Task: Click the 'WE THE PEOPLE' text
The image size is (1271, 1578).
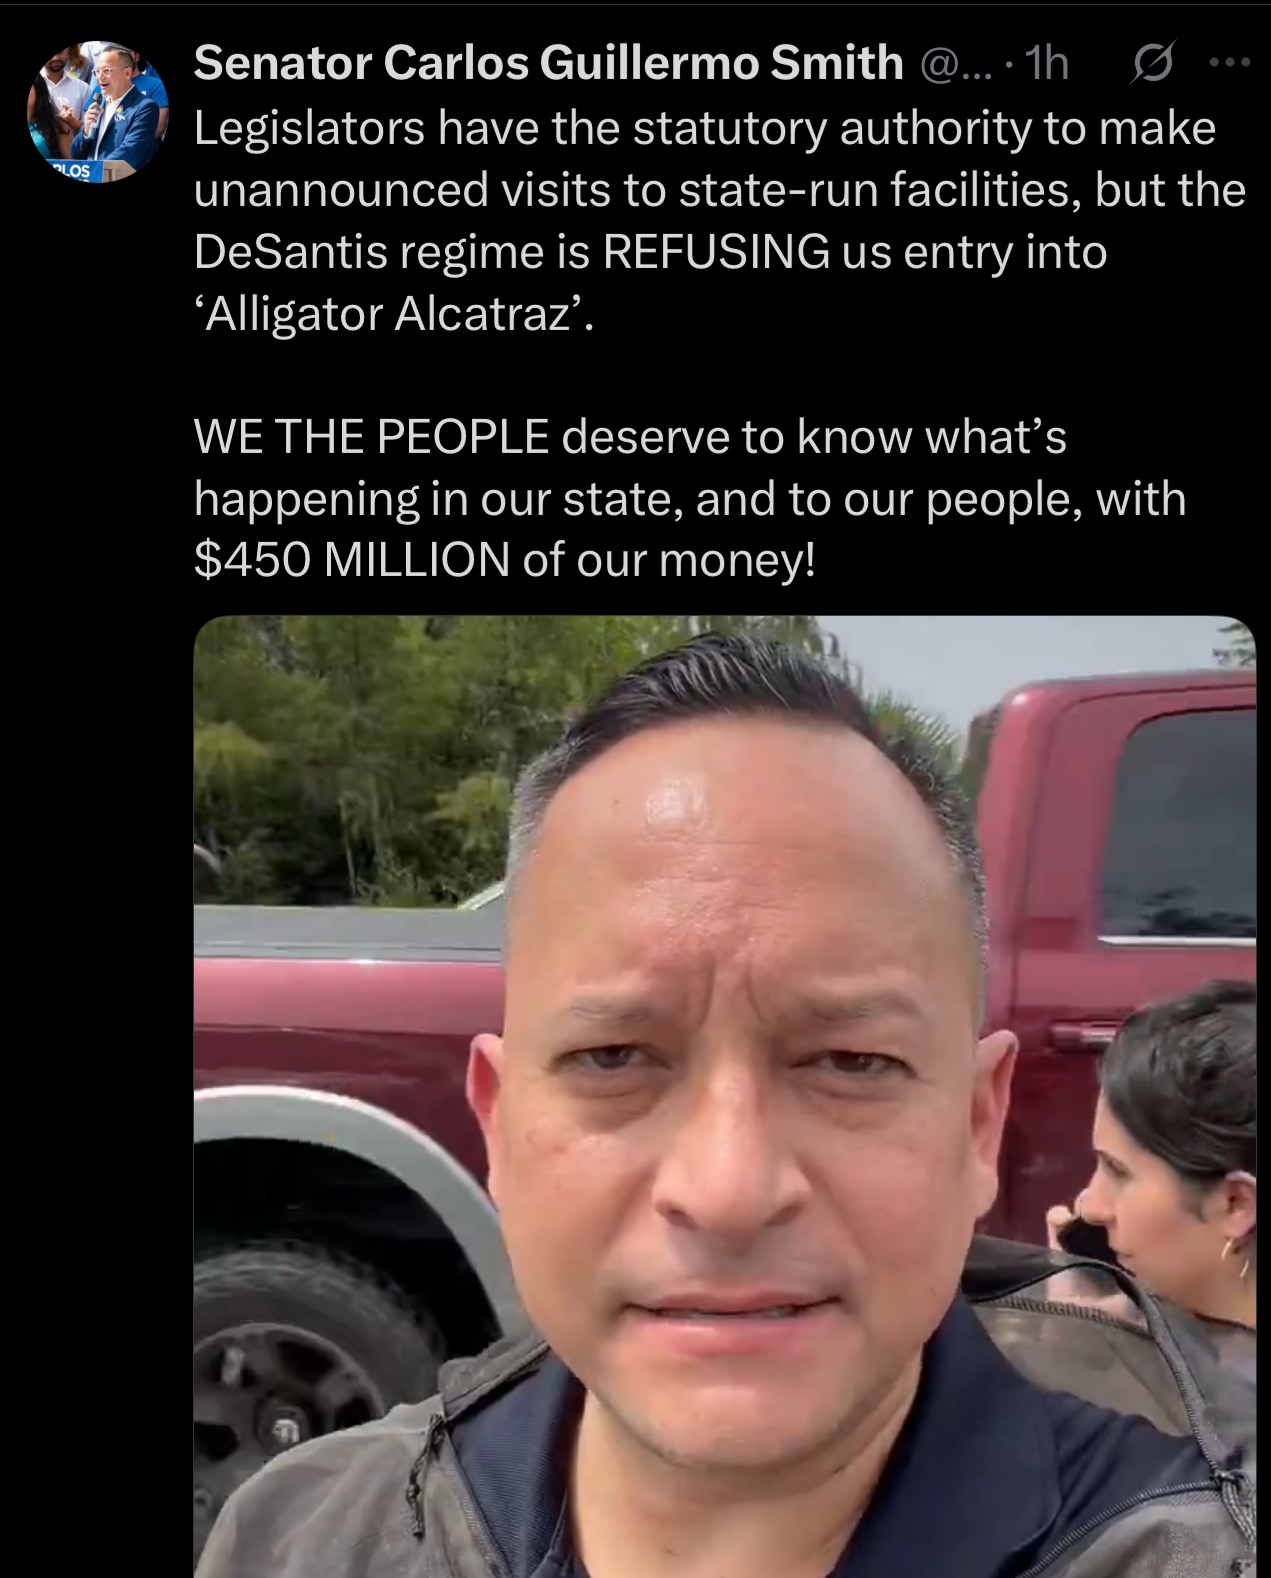Action: pyautogui.click(x=371, y=437)
